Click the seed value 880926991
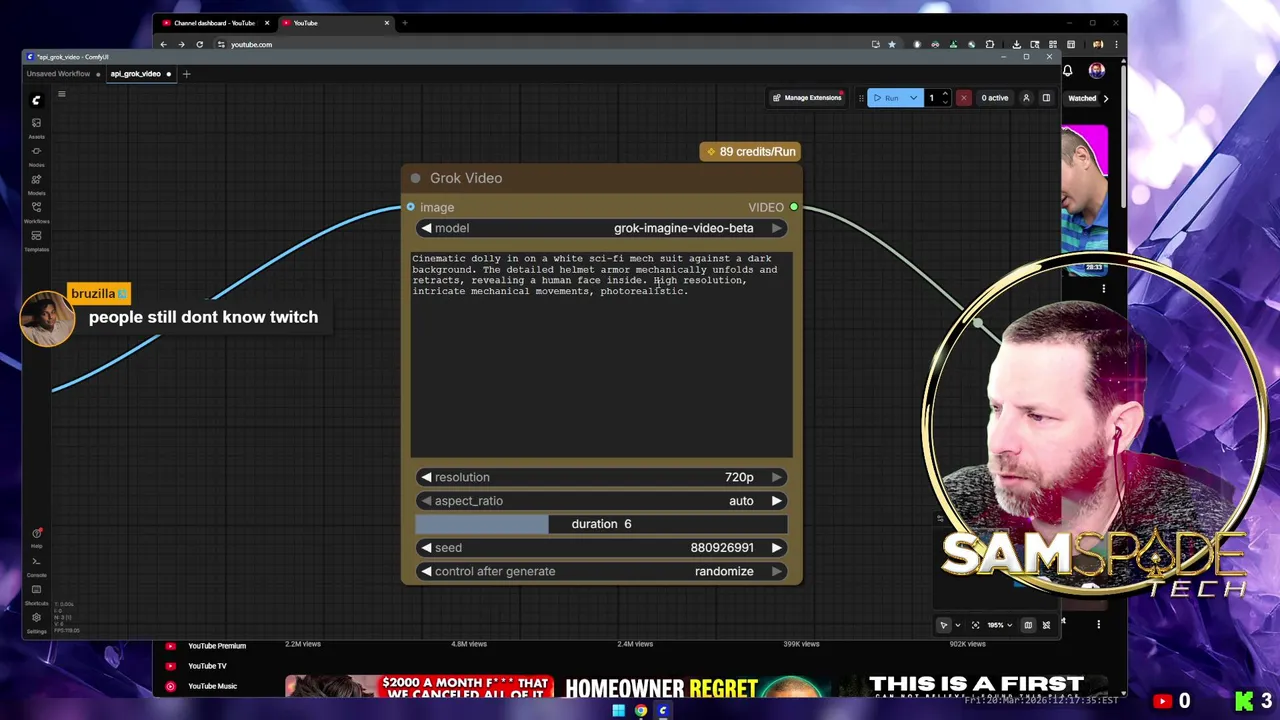Viewport: 1280px width, 720px height. (722, 548)
